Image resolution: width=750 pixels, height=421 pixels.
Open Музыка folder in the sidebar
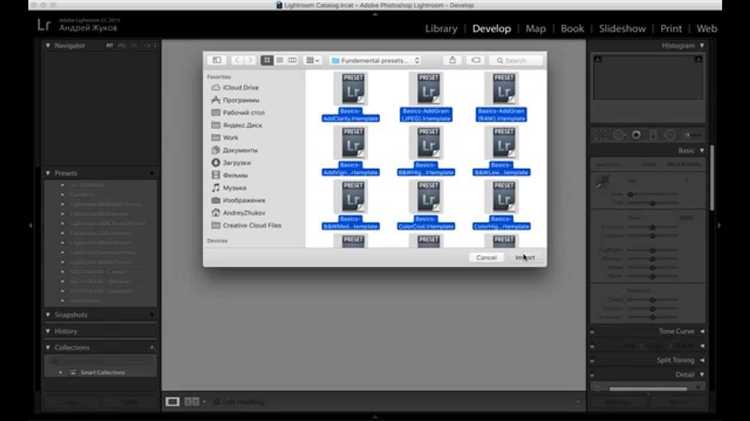click(x=229, y=188)
